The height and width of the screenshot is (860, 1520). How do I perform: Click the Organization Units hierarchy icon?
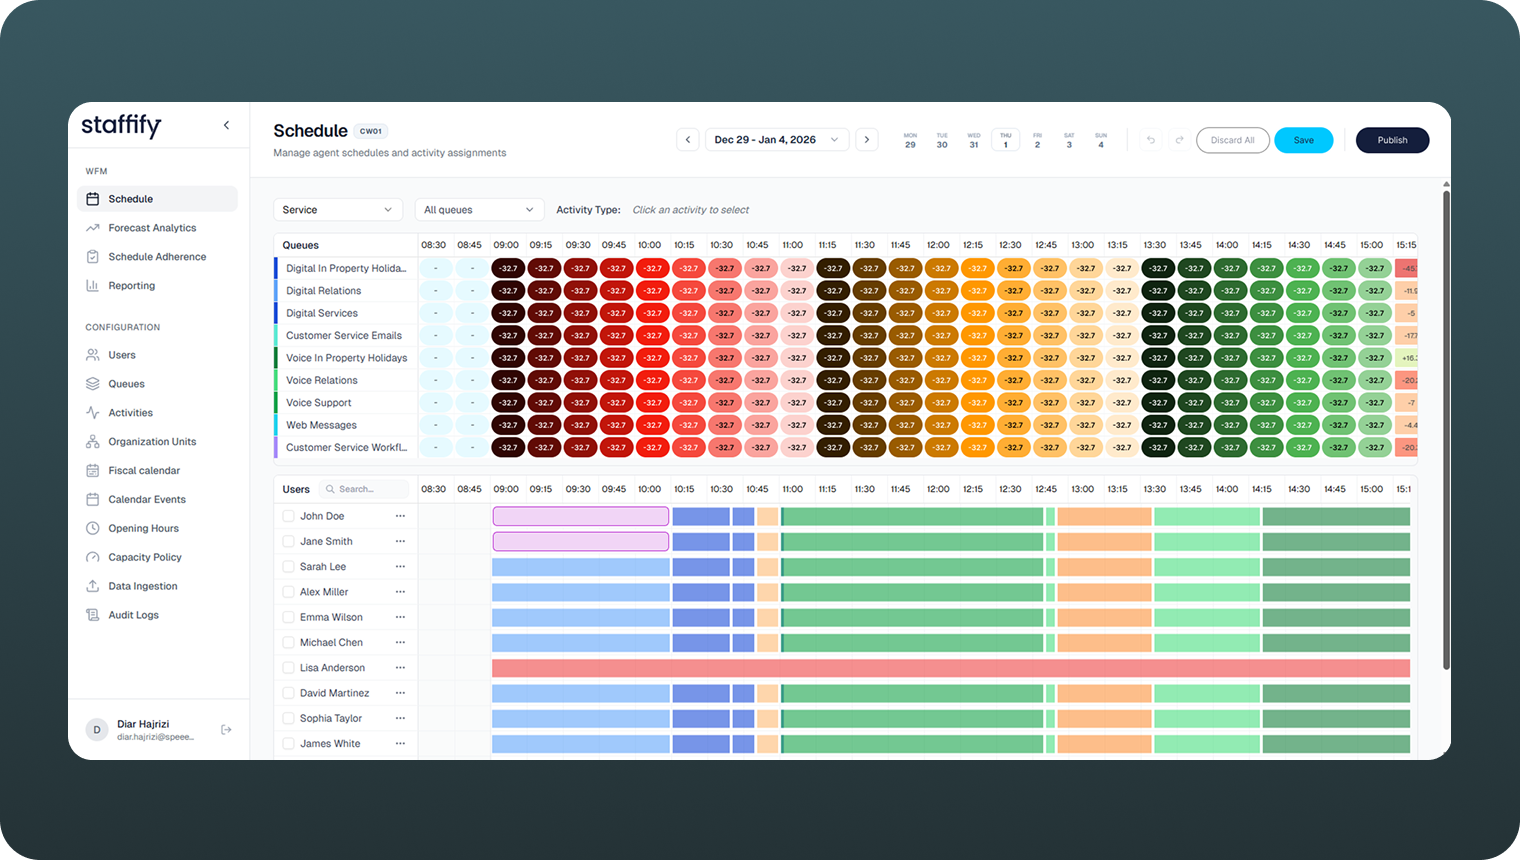93,442
